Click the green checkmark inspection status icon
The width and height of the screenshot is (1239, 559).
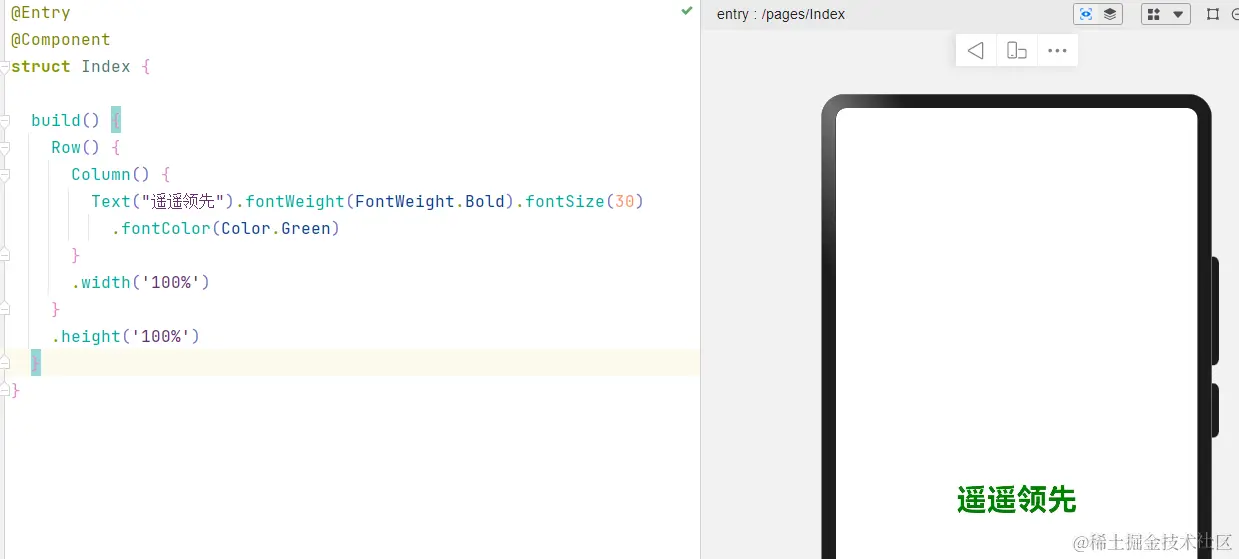687,10
